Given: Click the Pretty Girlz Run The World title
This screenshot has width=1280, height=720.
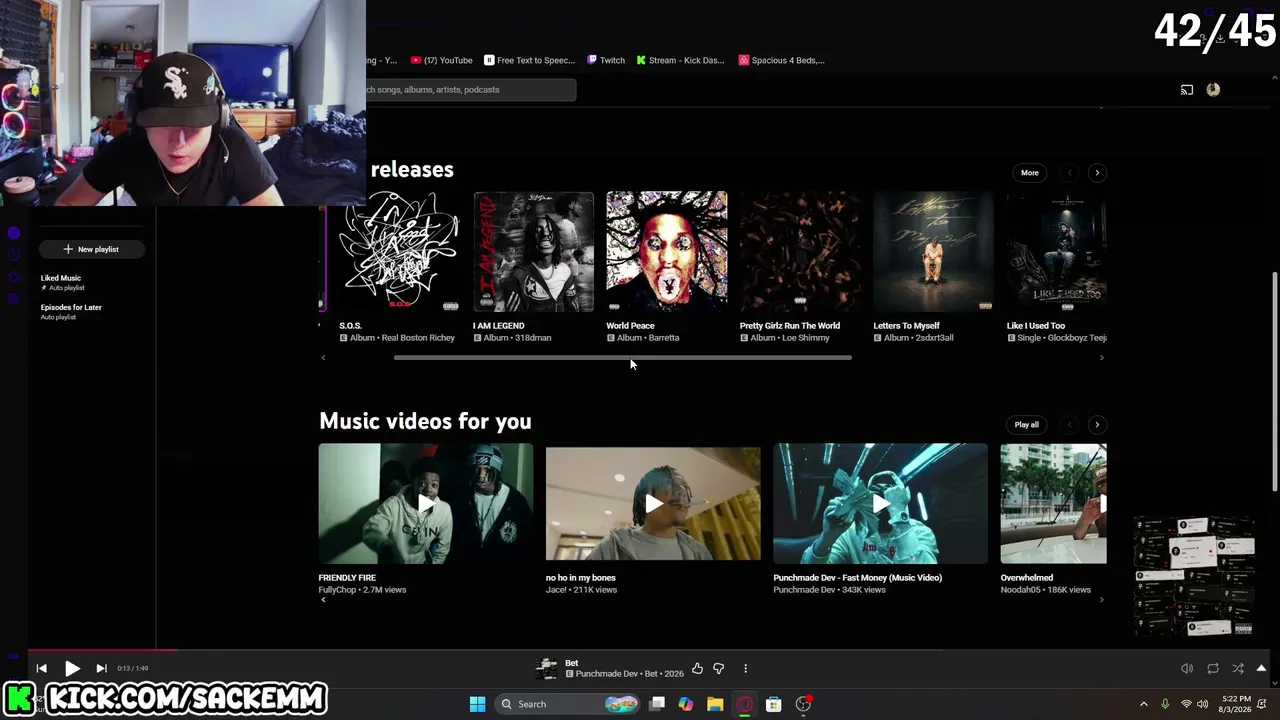Looking at the screenshot, I should (x=790, y=326).
